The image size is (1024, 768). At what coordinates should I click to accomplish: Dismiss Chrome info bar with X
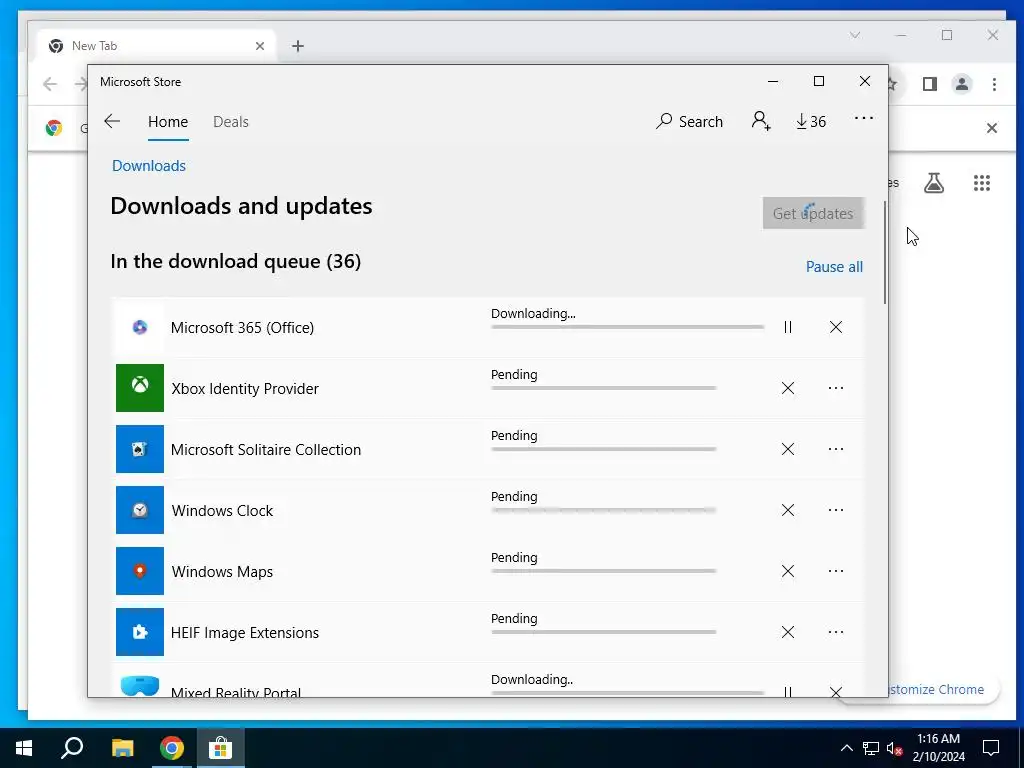click(991, 128)
